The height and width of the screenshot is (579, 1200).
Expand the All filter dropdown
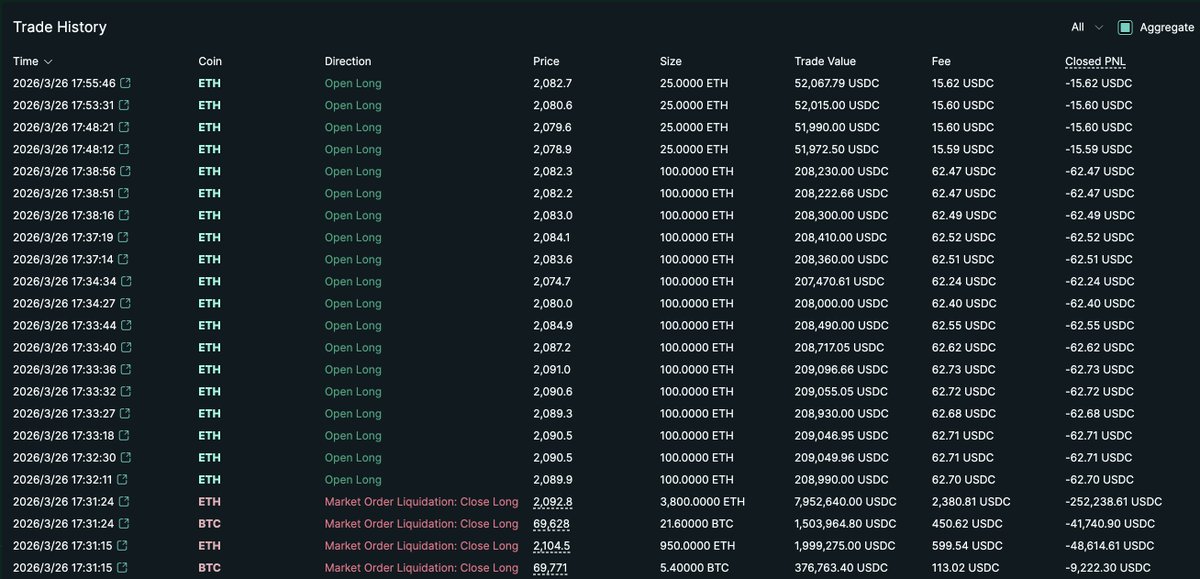(x=1087, y=28)
